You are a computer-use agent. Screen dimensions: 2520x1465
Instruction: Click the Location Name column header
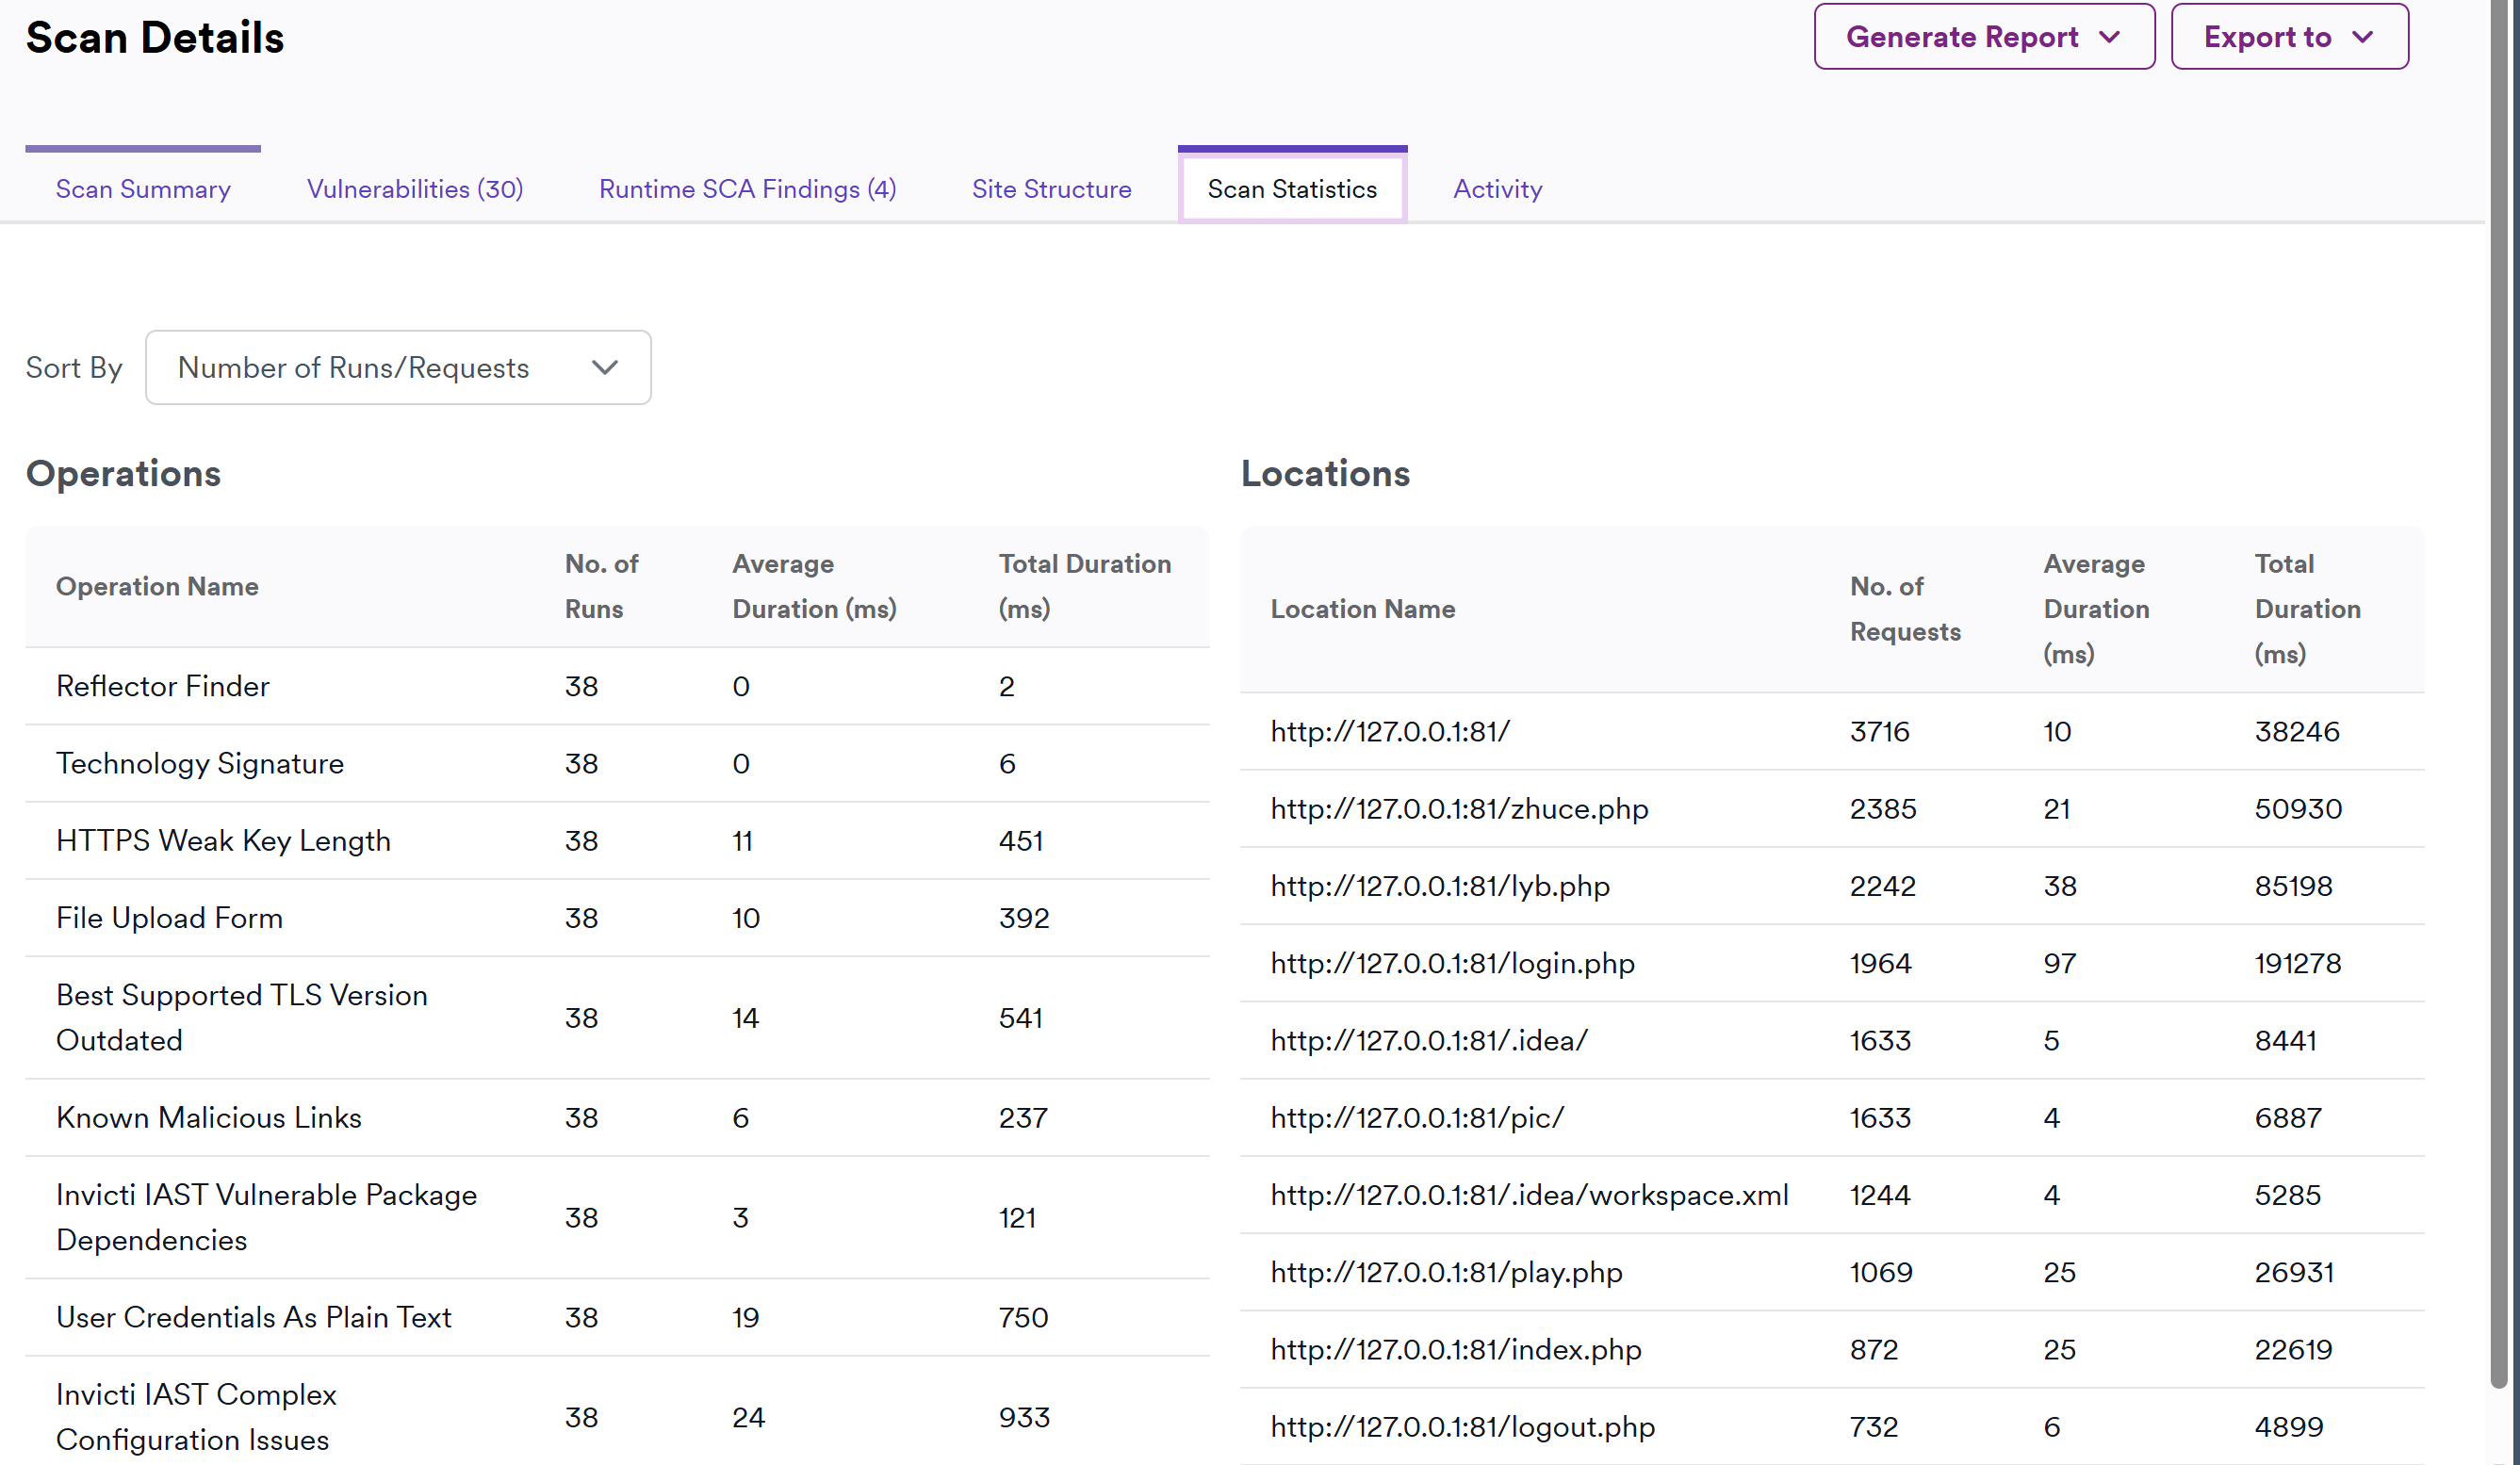[x=1362, y=609]
